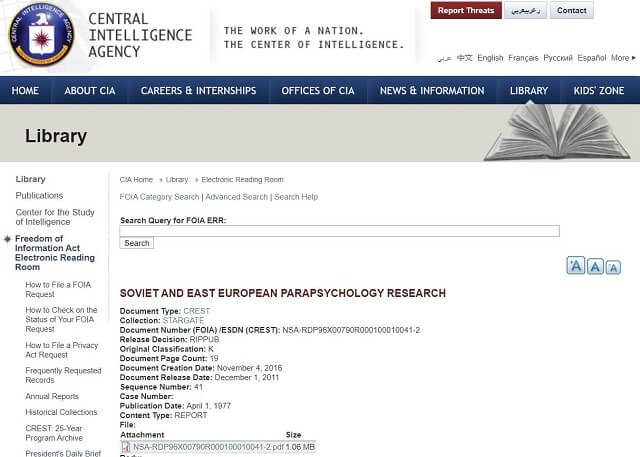Image resolution: width=640 pixels, height=457 pixels.
Task: Click the CIA seal logo
Action: (x=42, y=35)
